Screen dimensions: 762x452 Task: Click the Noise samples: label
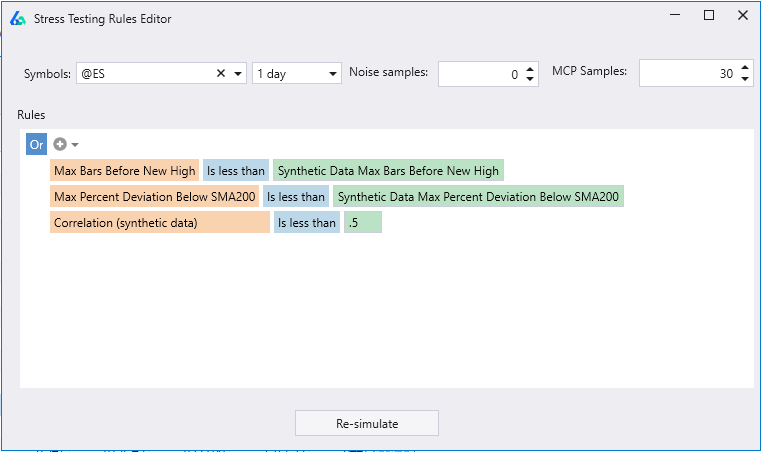[388, 72]
